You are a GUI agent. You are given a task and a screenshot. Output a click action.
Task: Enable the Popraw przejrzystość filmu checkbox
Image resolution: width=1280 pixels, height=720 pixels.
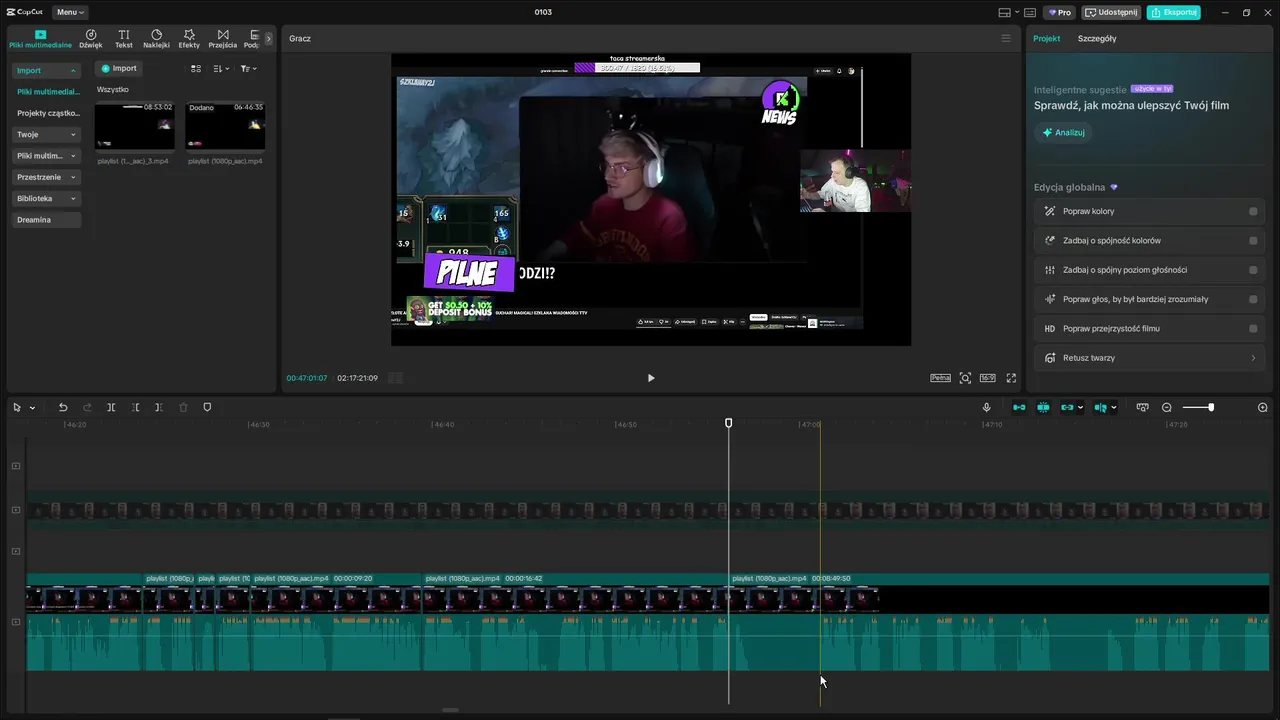1253,328
